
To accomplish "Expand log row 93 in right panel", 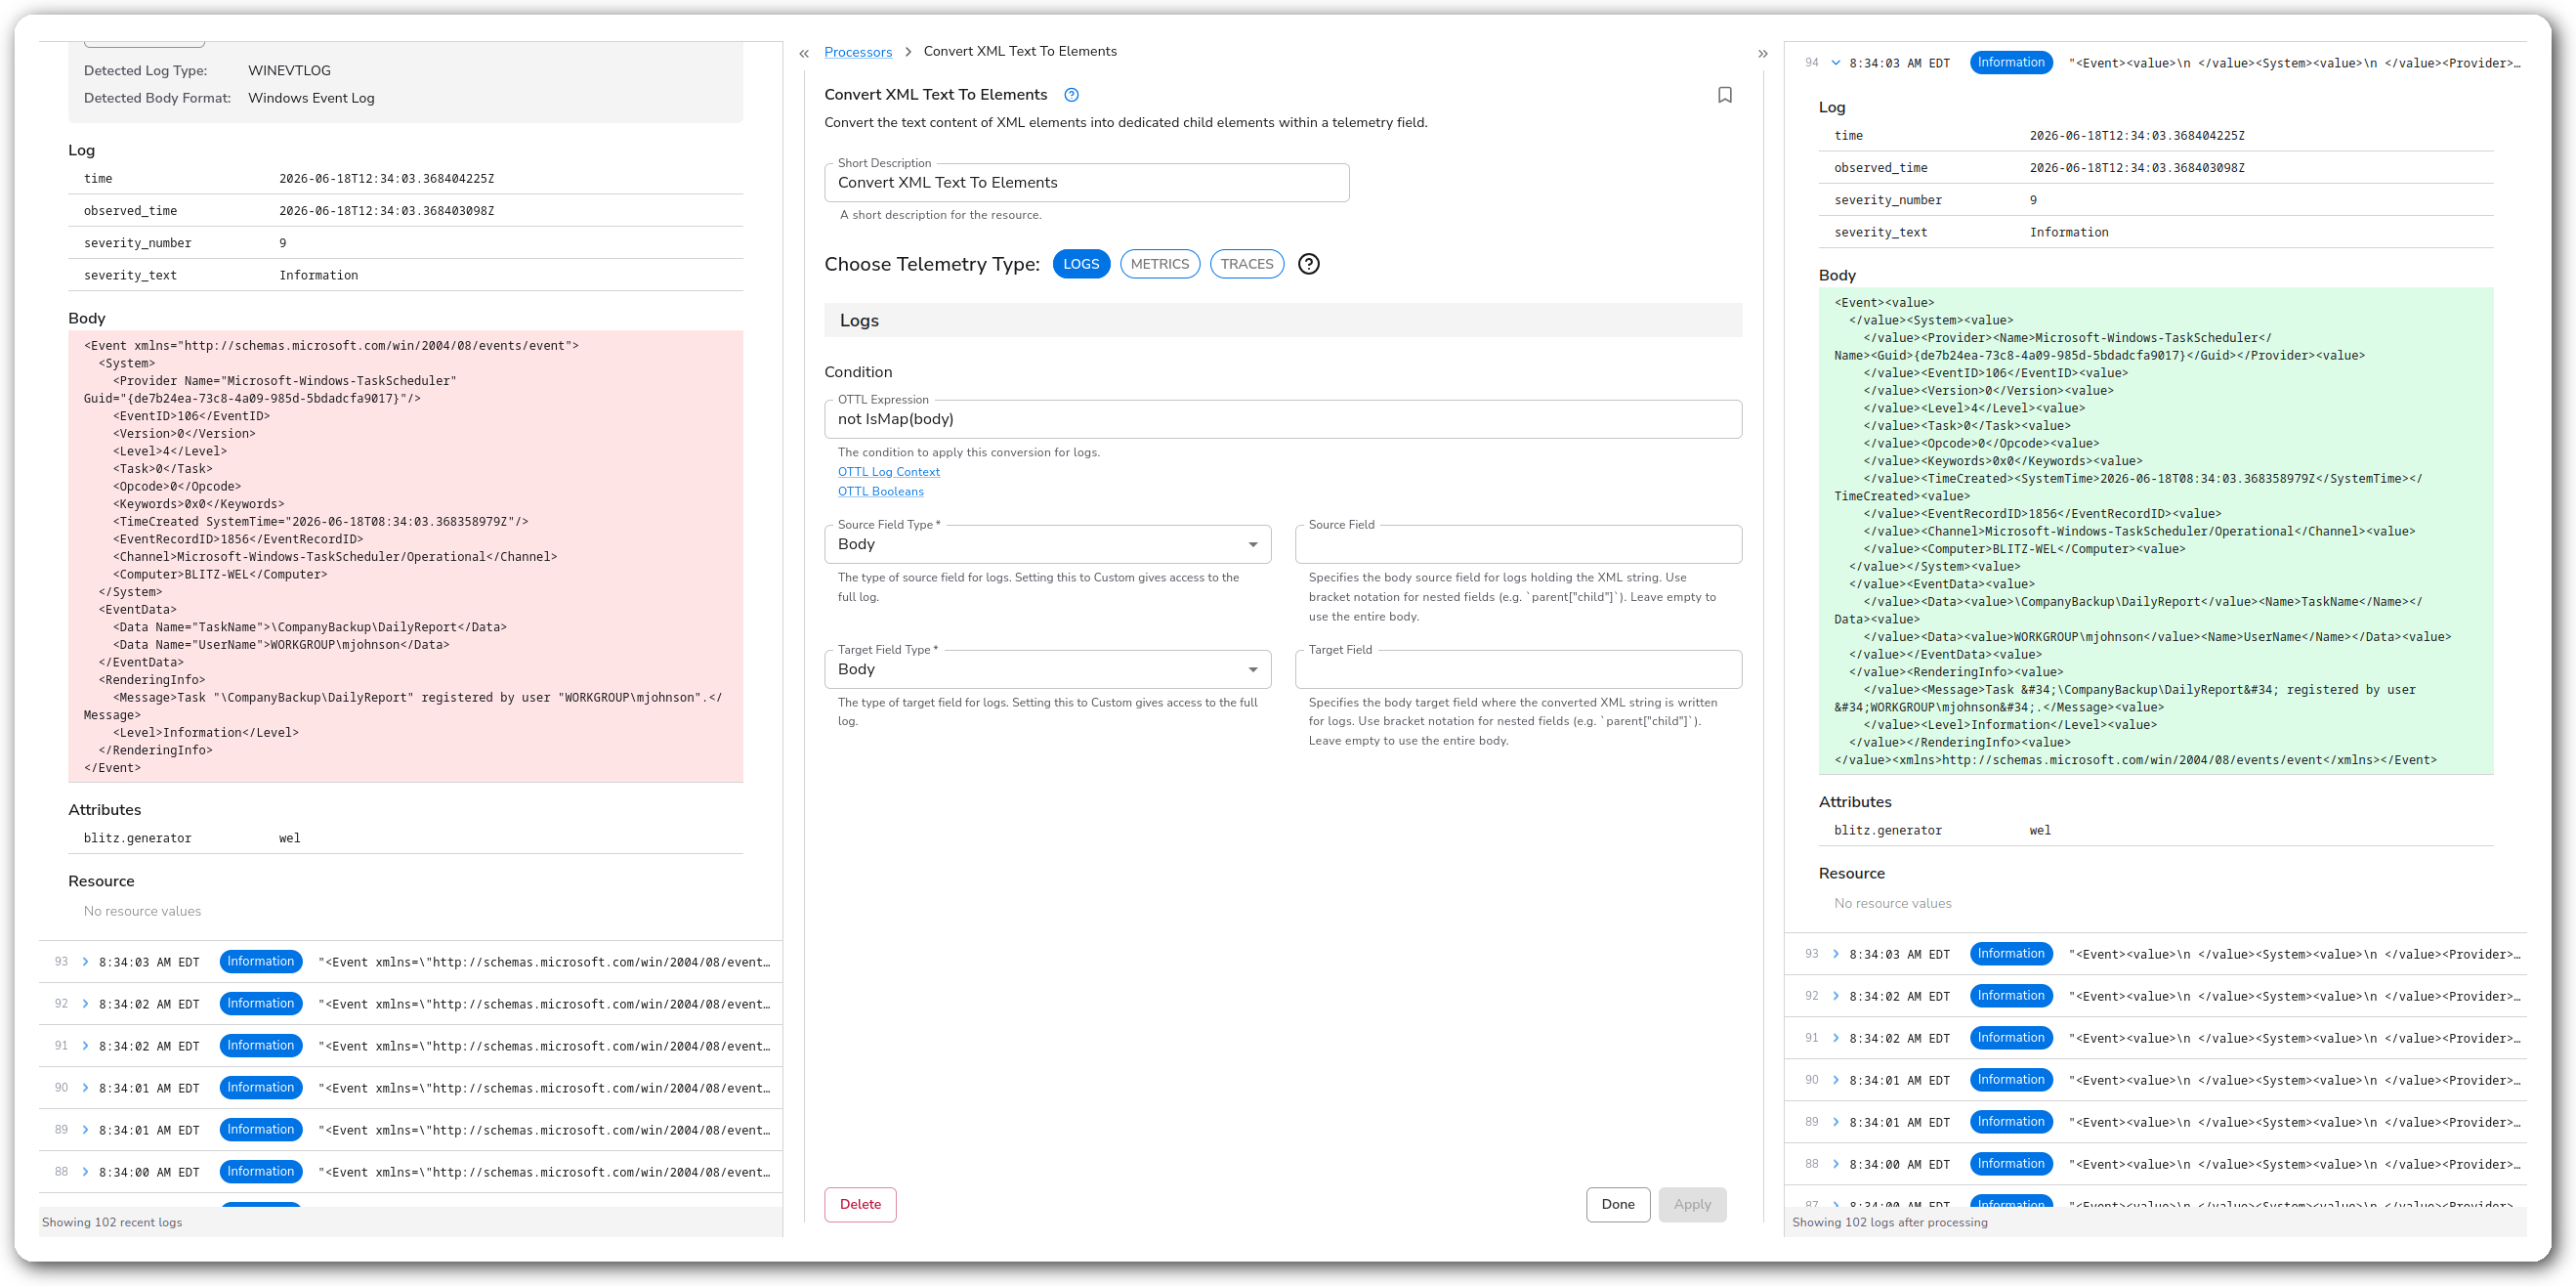I will pos(1836,954).
